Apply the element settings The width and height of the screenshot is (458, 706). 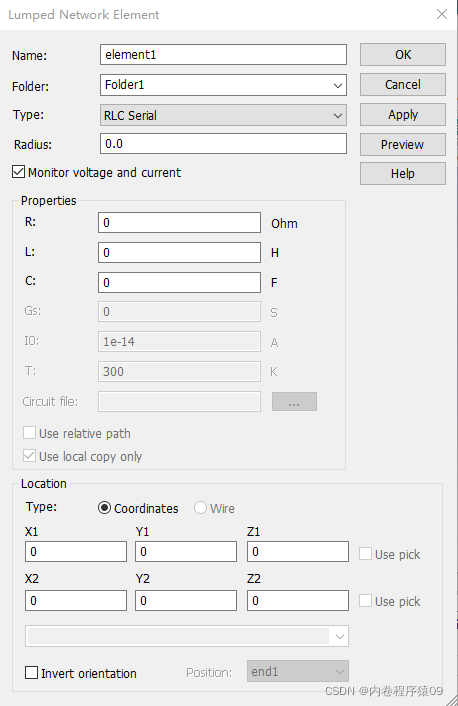[x=403, y=114]
